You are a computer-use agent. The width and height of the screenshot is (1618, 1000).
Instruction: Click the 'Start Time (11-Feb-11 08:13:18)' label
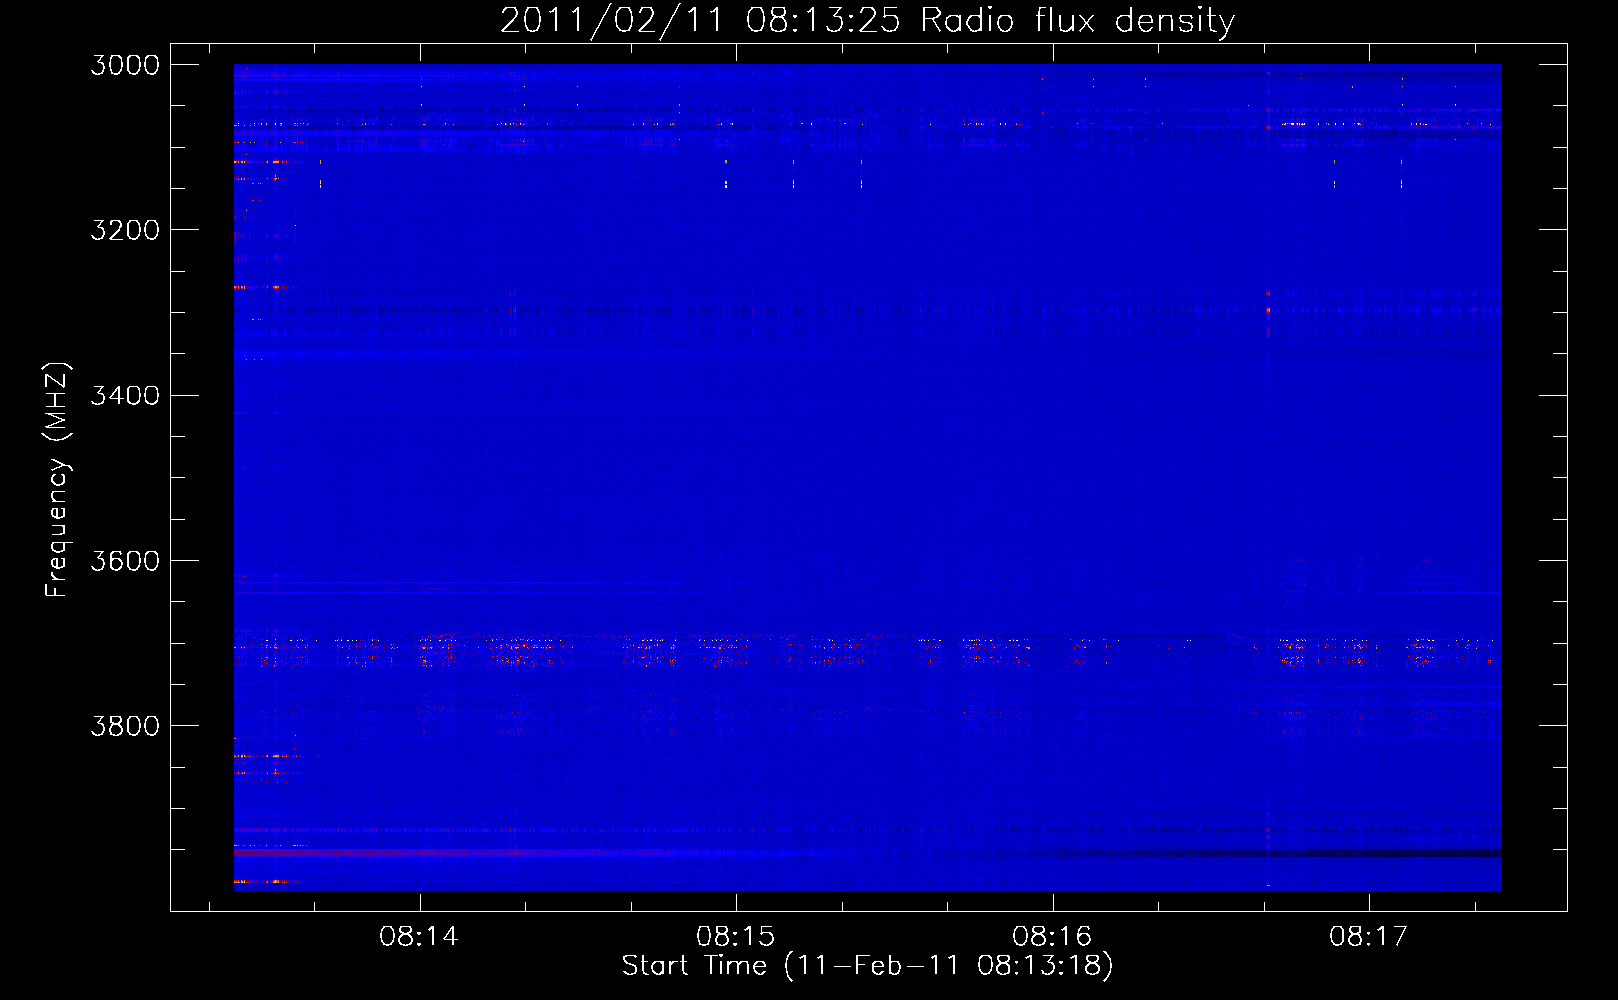[x=867, y=966]
